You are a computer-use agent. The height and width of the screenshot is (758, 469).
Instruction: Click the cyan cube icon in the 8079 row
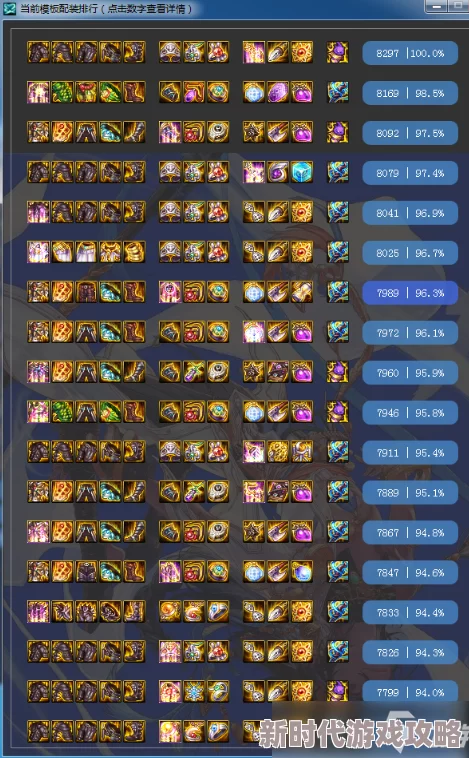coord(302,173)
